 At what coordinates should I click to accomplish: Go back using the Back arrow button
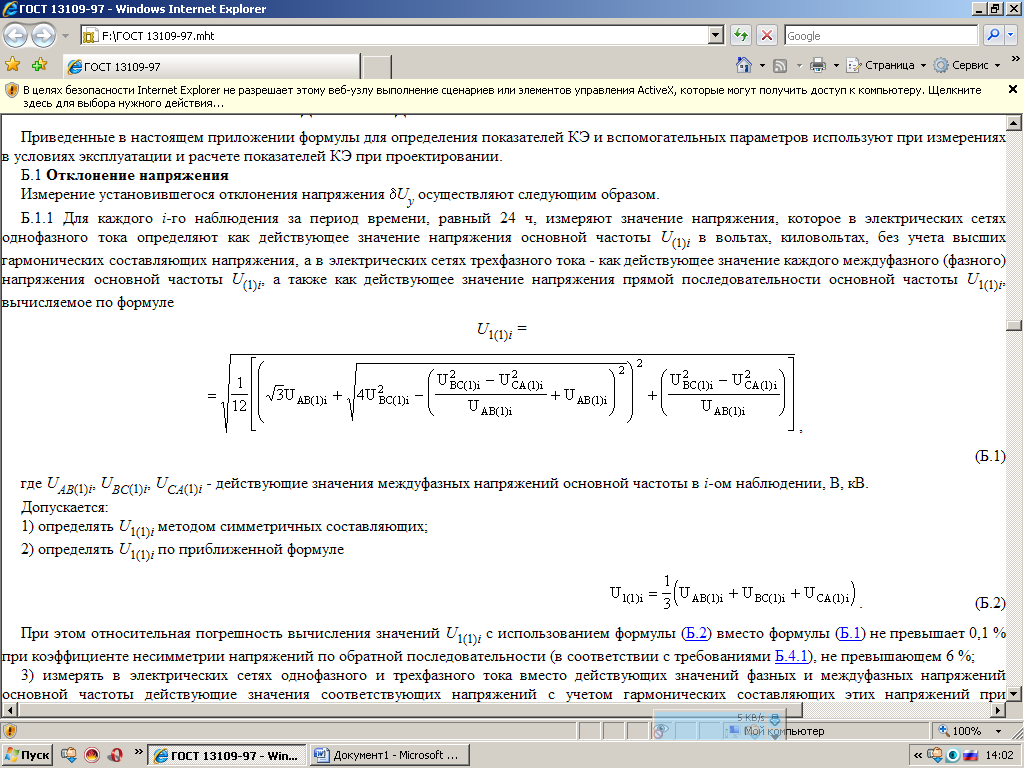pos(16,35)
